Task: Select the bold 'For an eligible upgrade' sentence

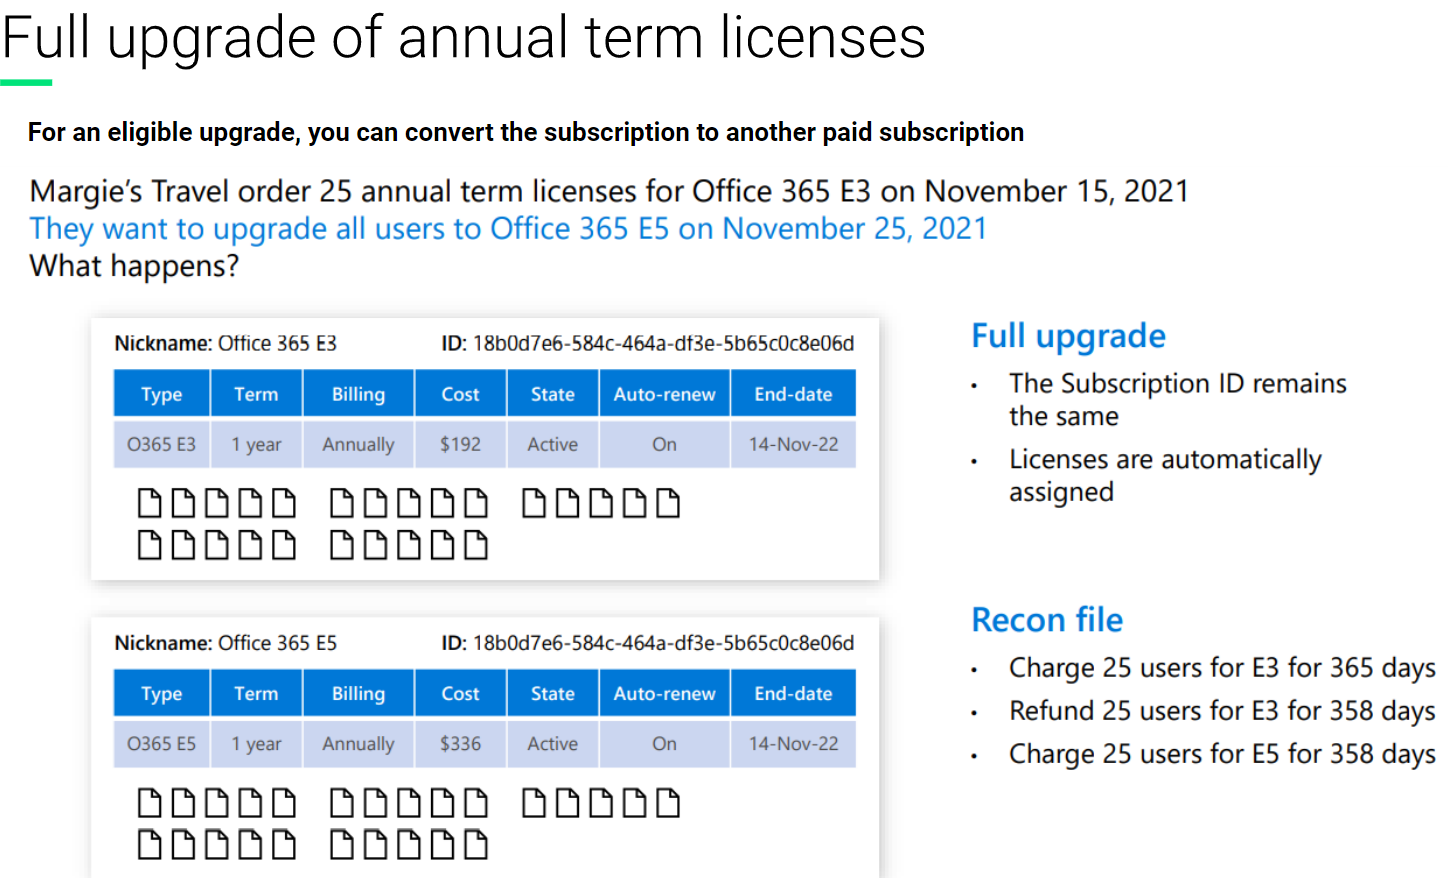Action: click(x=526, y=132)
